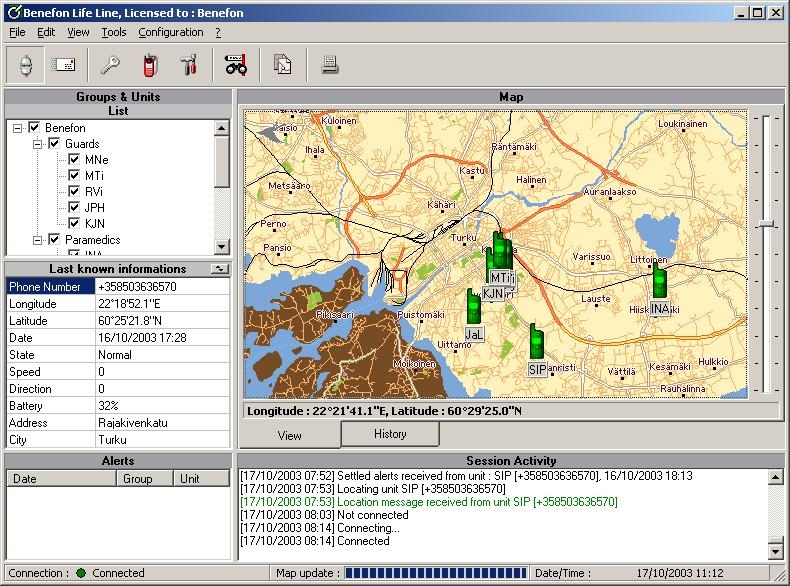Viewport: 790px width, 586px height.
Task: Open the File menu
Action: pos(17,32)
